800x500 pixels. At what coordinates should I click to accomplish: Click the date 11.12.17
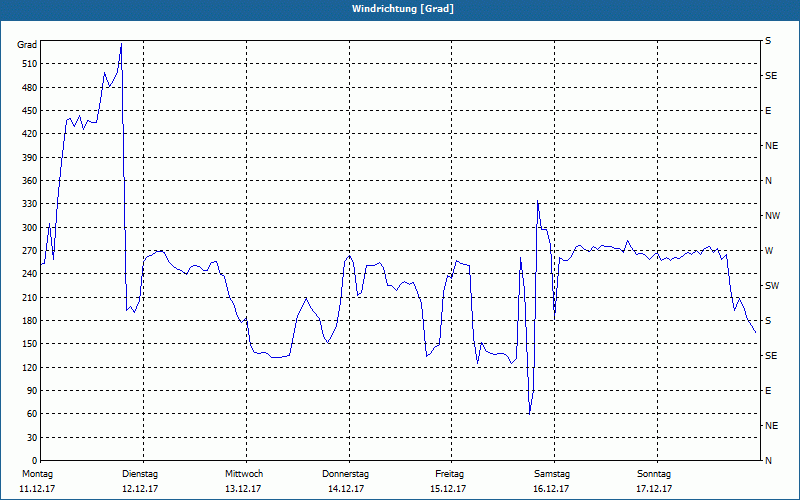pyautogui.click(x=37, y=489)
